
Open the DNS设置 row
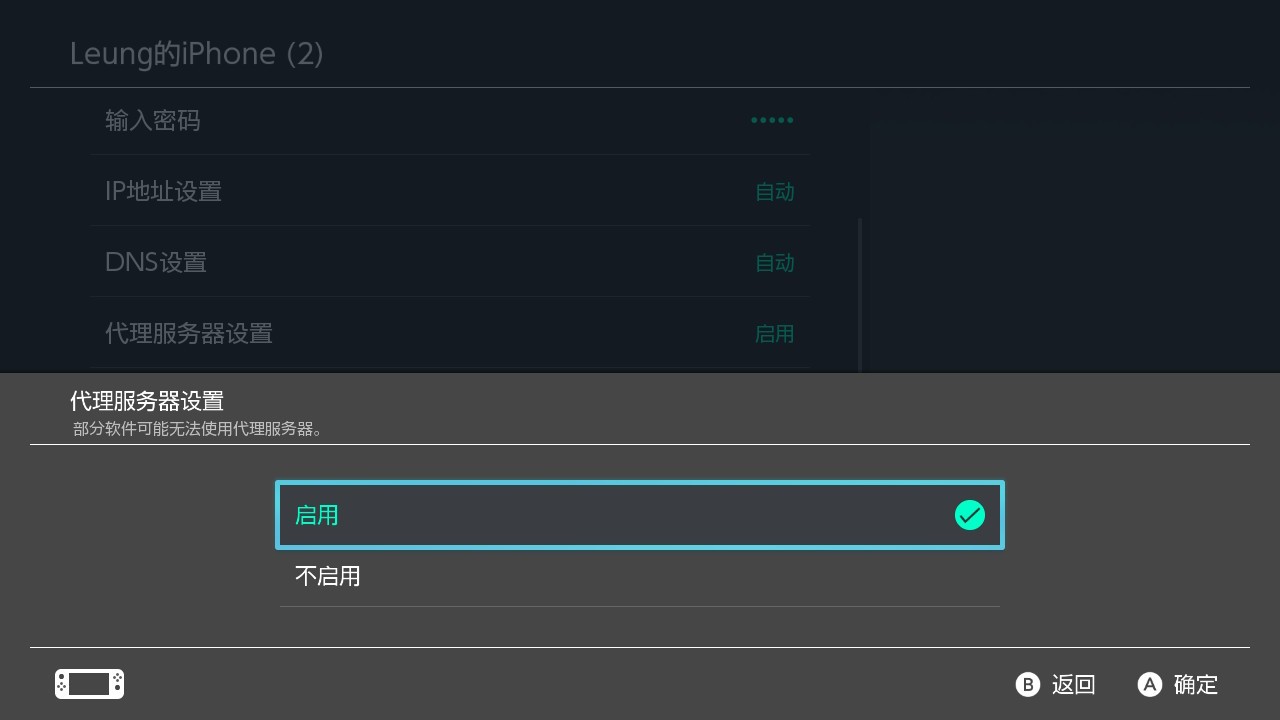(450, 262)
